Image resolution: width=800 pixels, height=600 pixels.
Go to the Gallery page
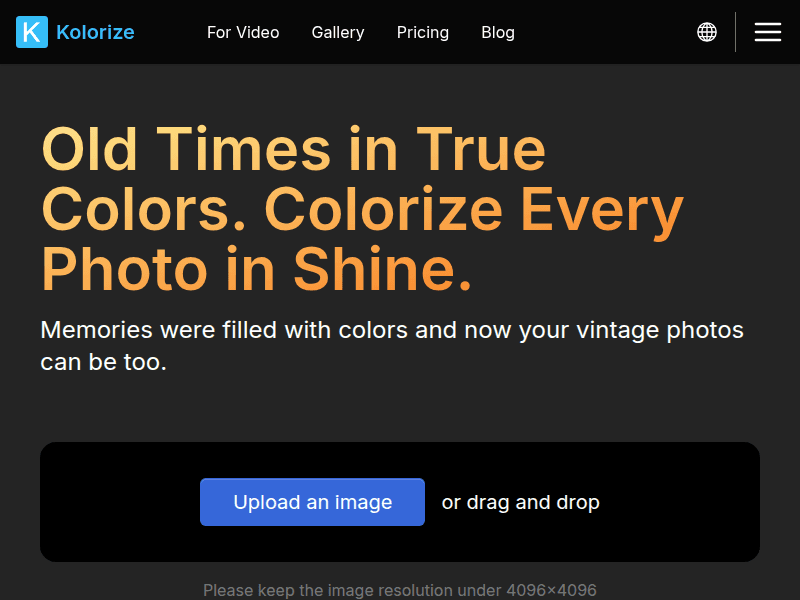click(338, 33)
